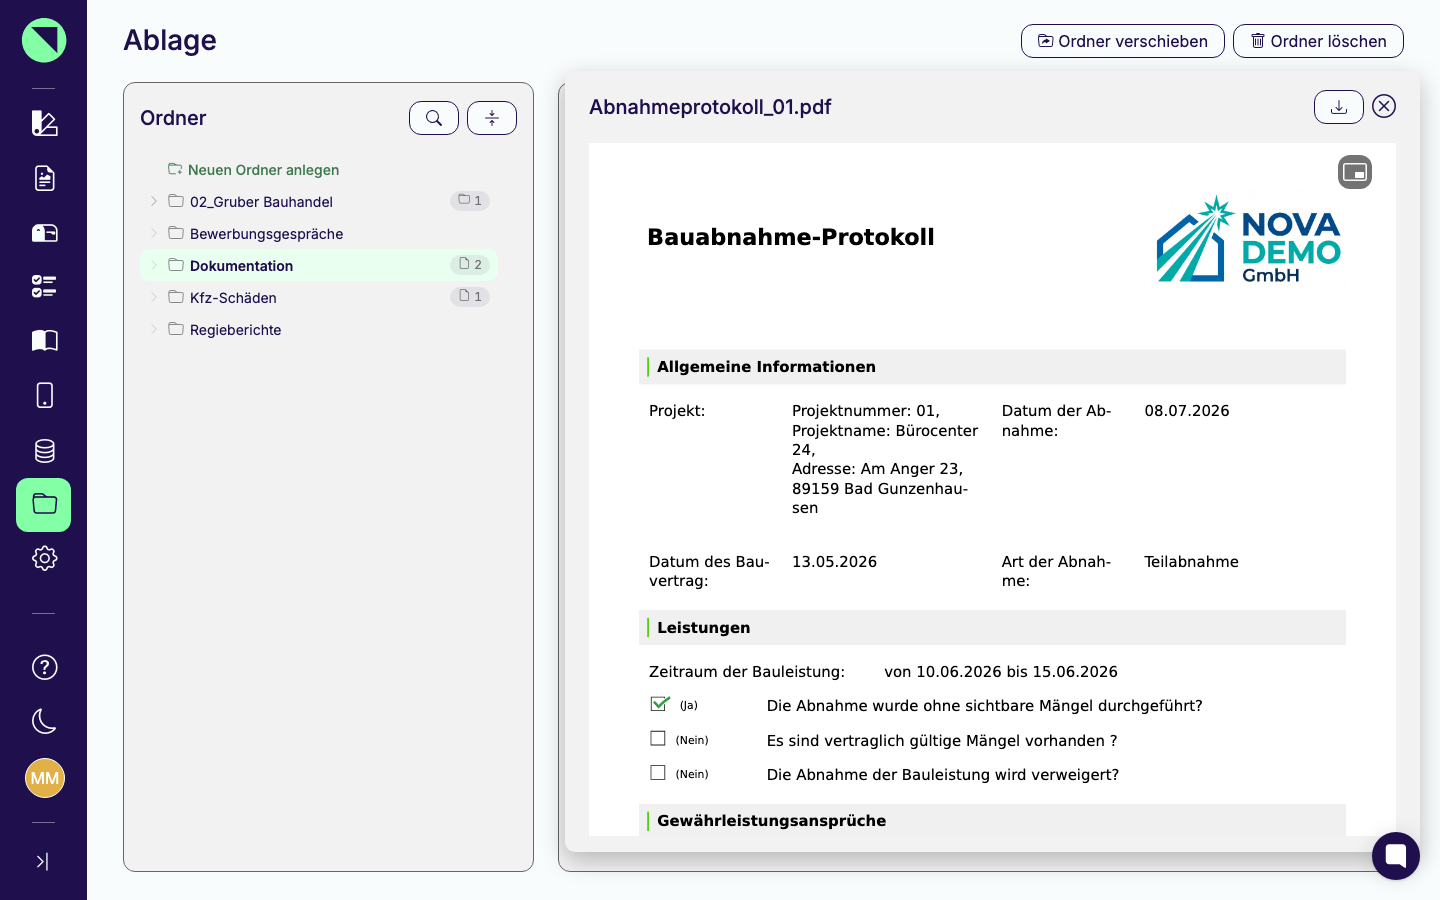1440x900 pixels.
Task: Click the Nova Demo GmbH logo in the PDF
Action: [x=1248, y=239]
